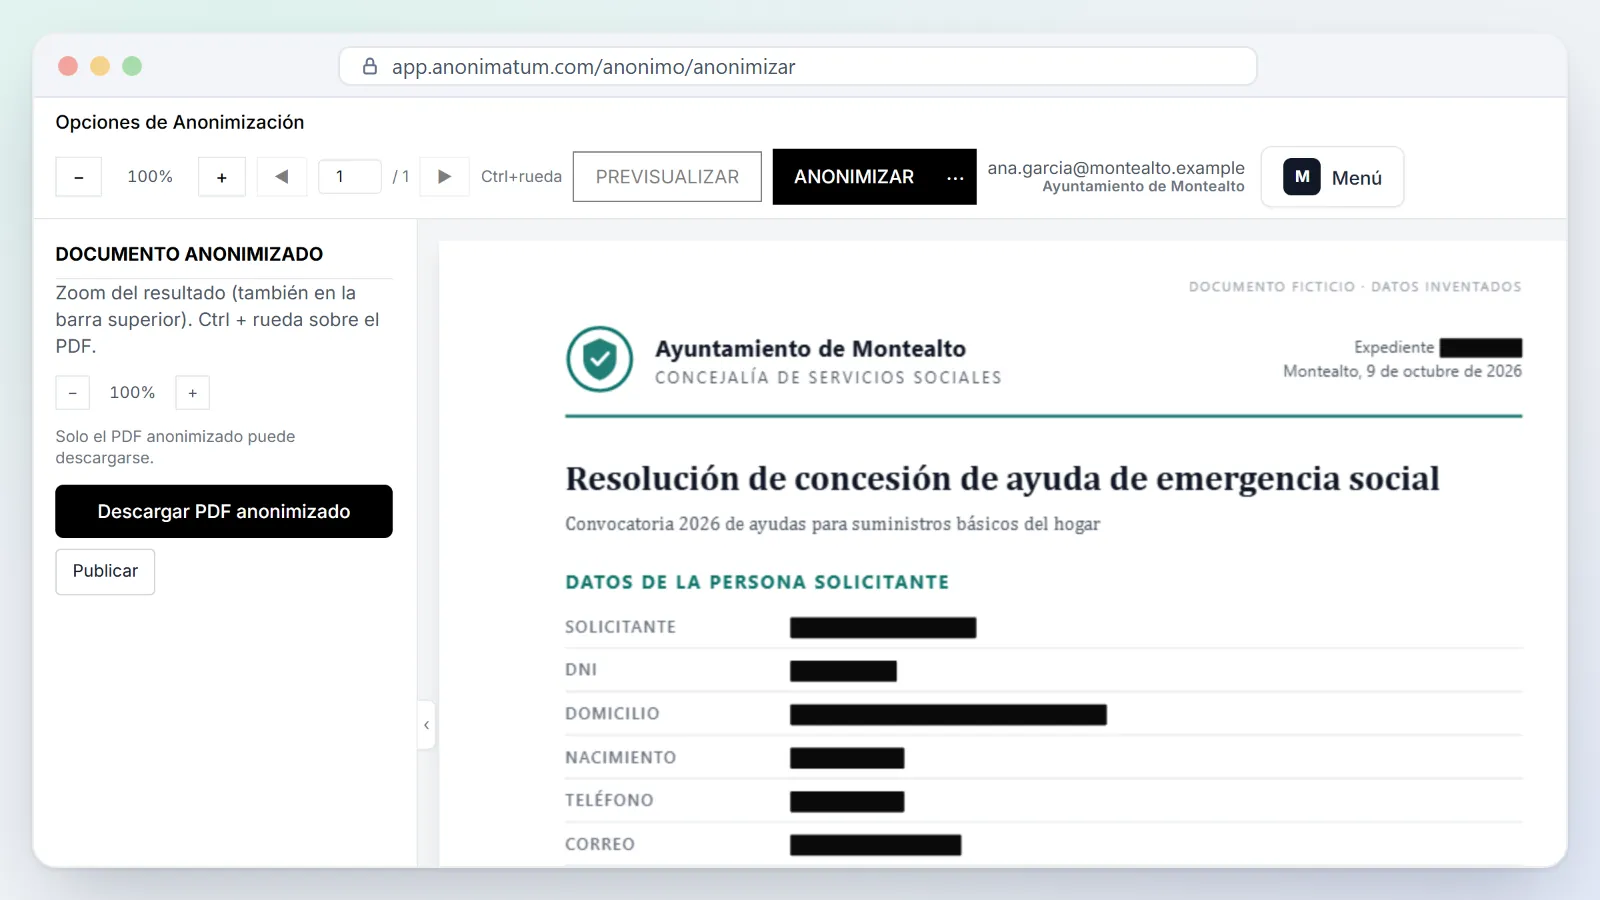This screenshot has width=1600, height=900.
Task: Click the 'Ctrl+rueda' hint text
Action: coord(521,177)
